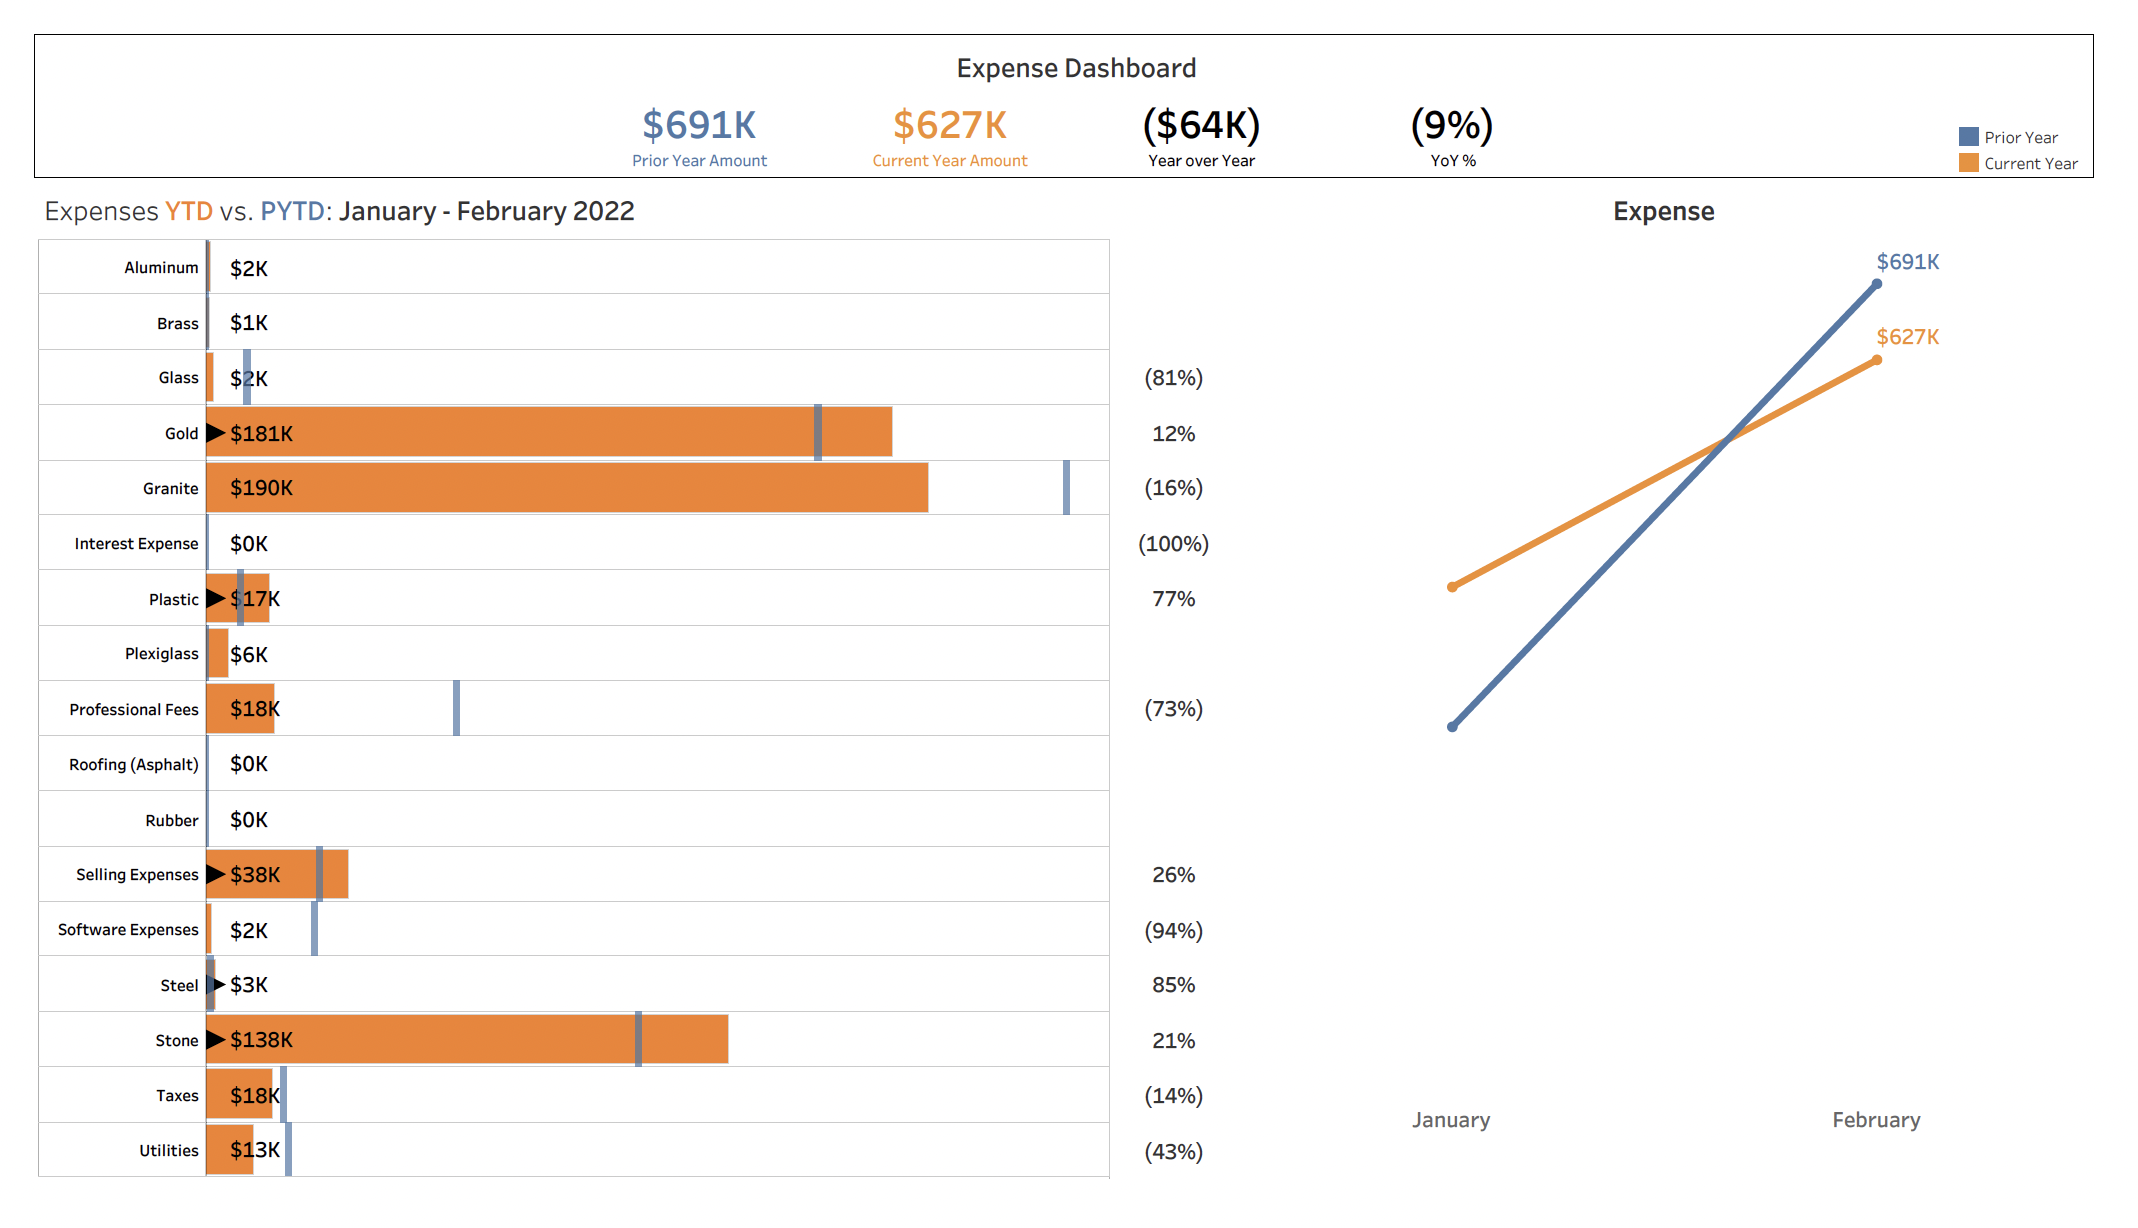
Task: Click the blue February point on the line chart
Action: click(1877, 284)
